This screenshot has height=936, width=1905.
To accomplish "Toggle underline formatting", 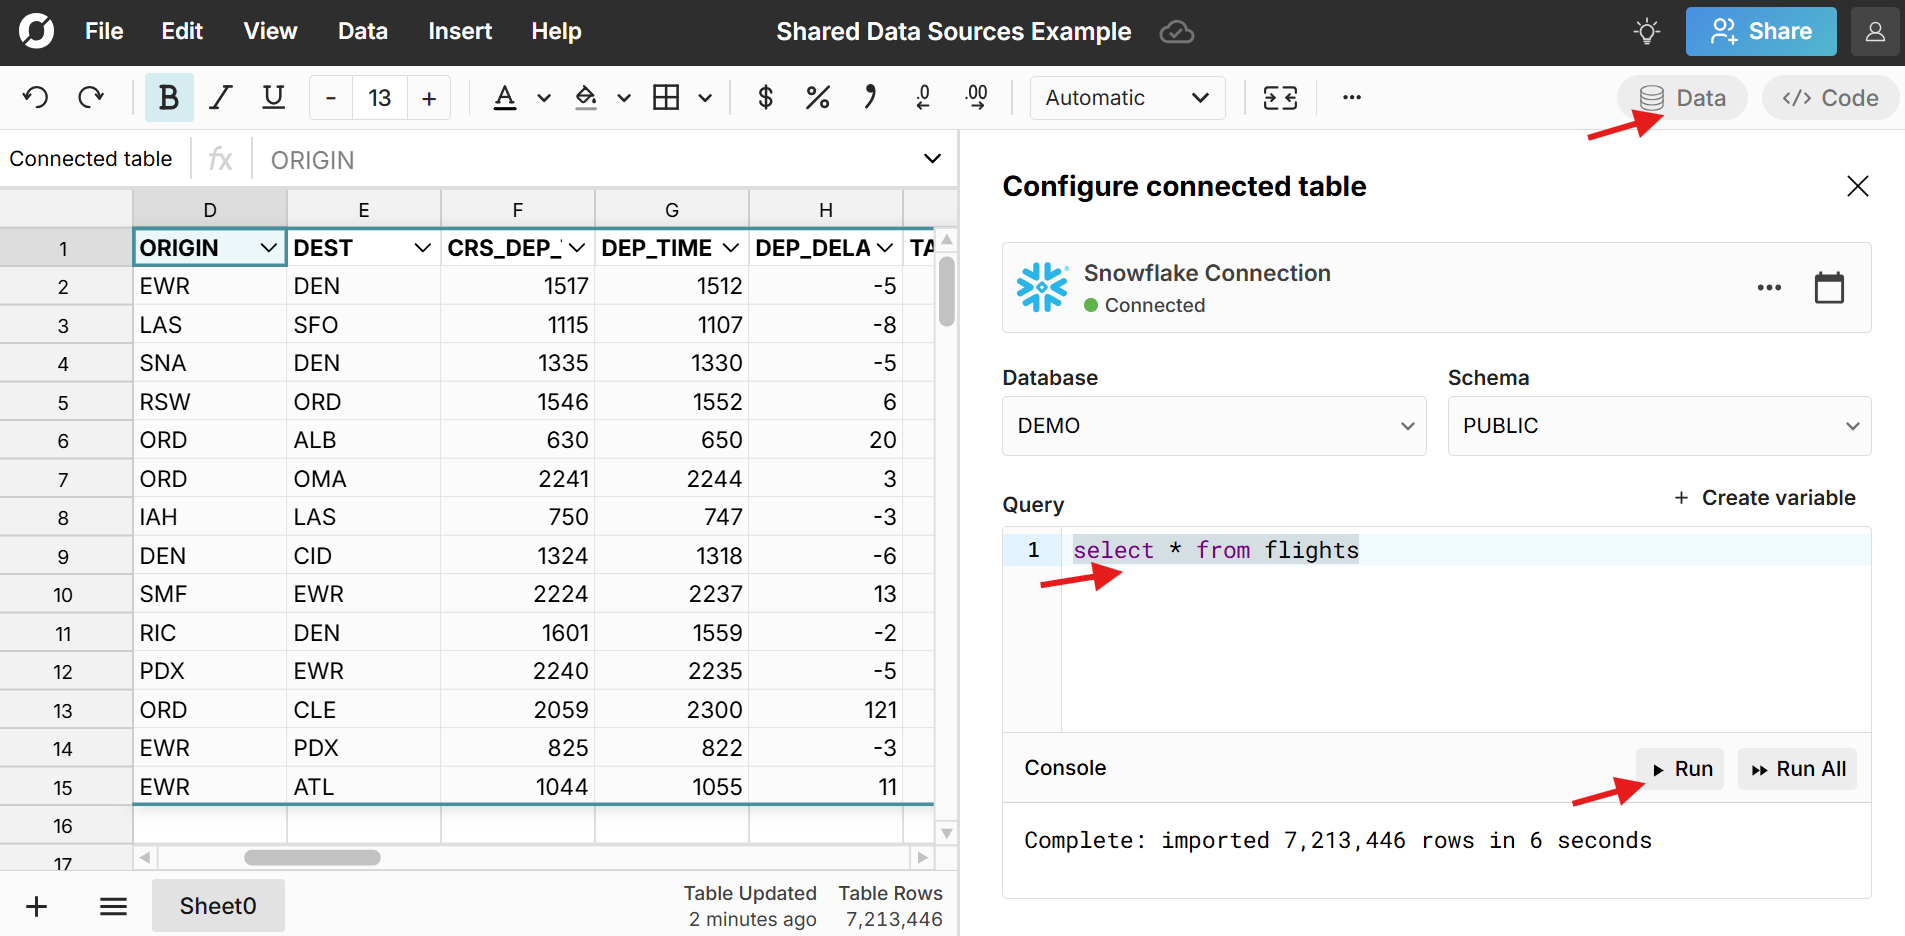I will click(272, 97).
